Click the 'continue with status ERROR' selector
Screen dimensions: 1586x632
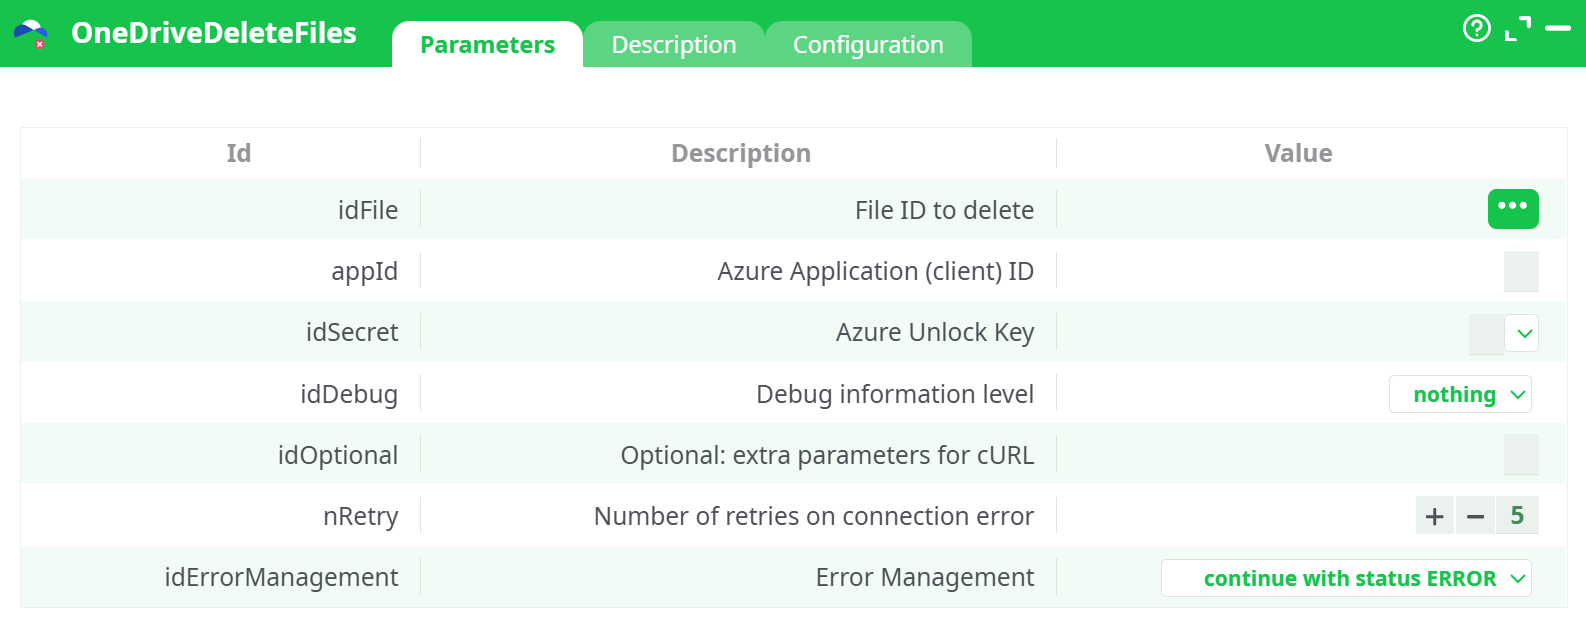click(1345, 578)
